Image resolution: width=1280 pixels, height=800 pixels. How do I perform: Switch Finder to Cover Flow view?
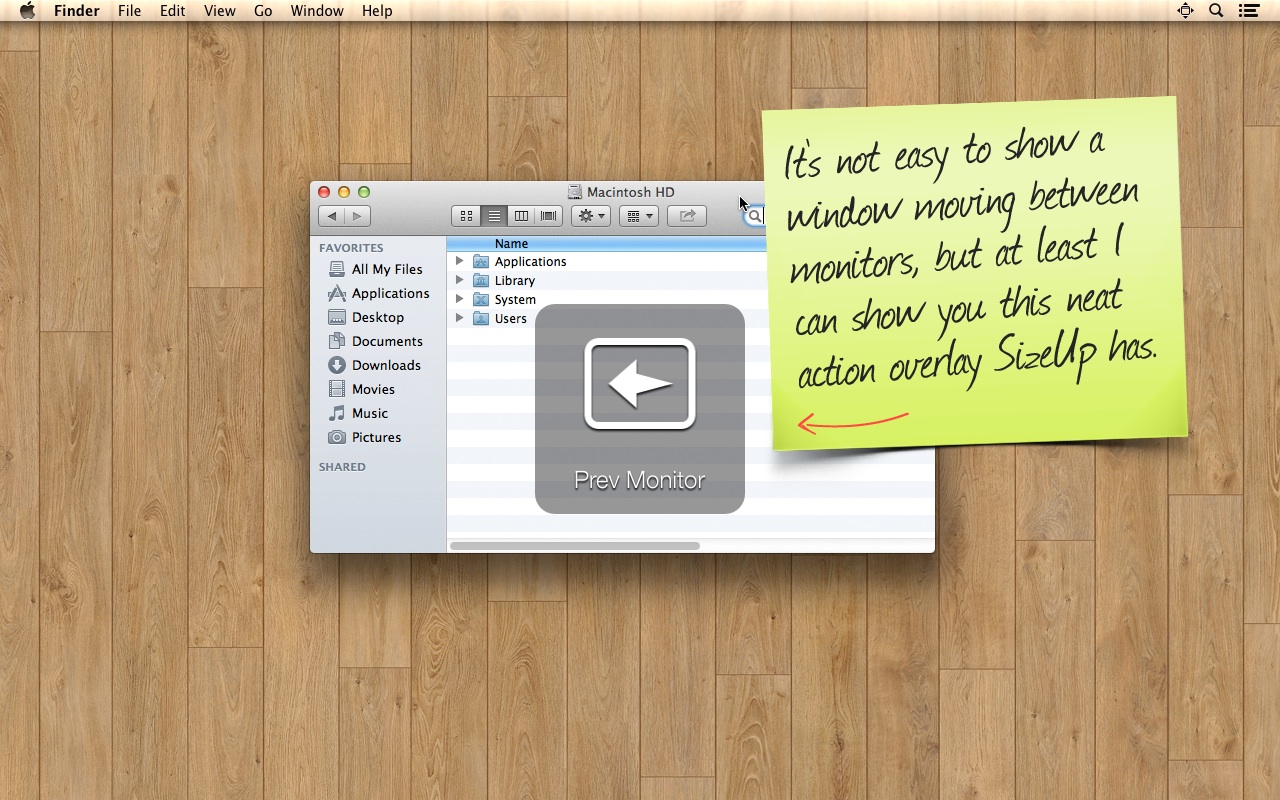[548, 216]
